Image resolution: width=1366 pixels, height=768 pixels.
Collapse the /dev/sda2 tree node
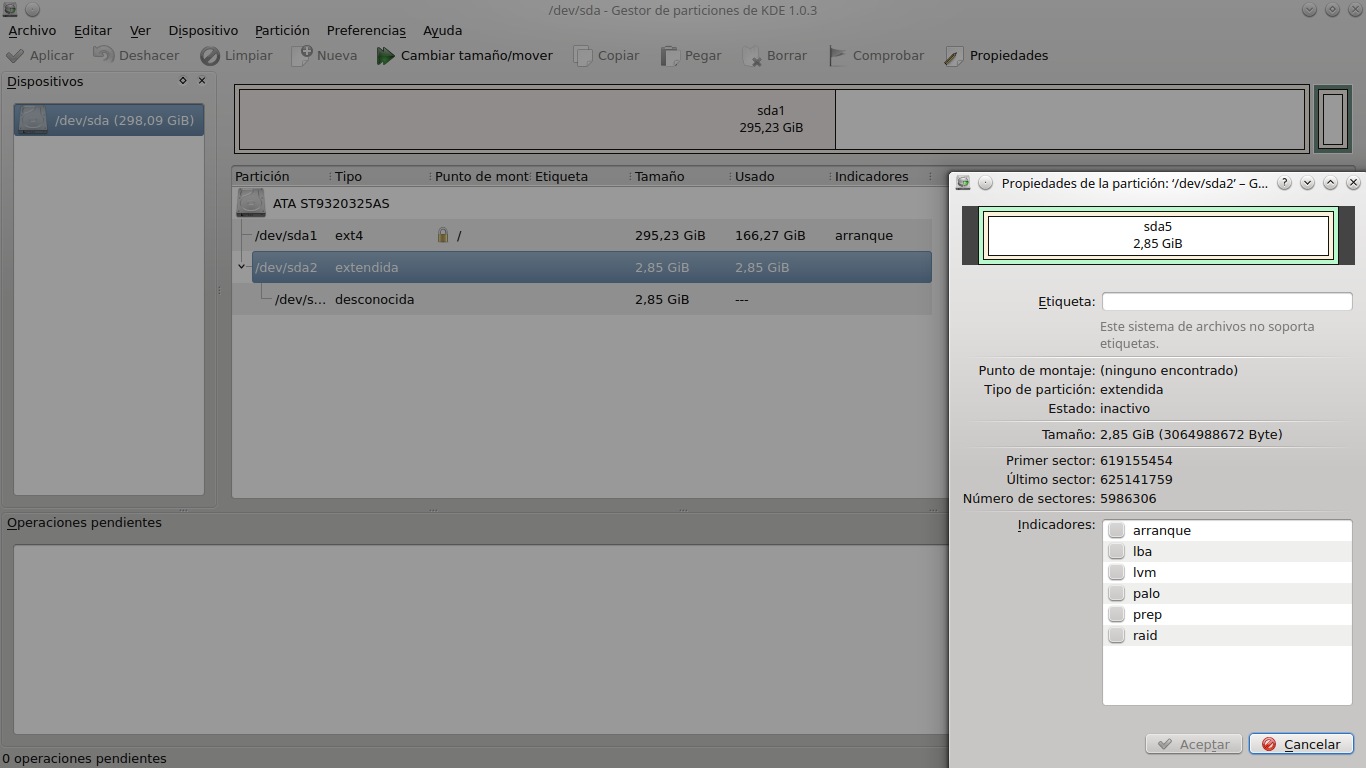click(x=241, y=267)
